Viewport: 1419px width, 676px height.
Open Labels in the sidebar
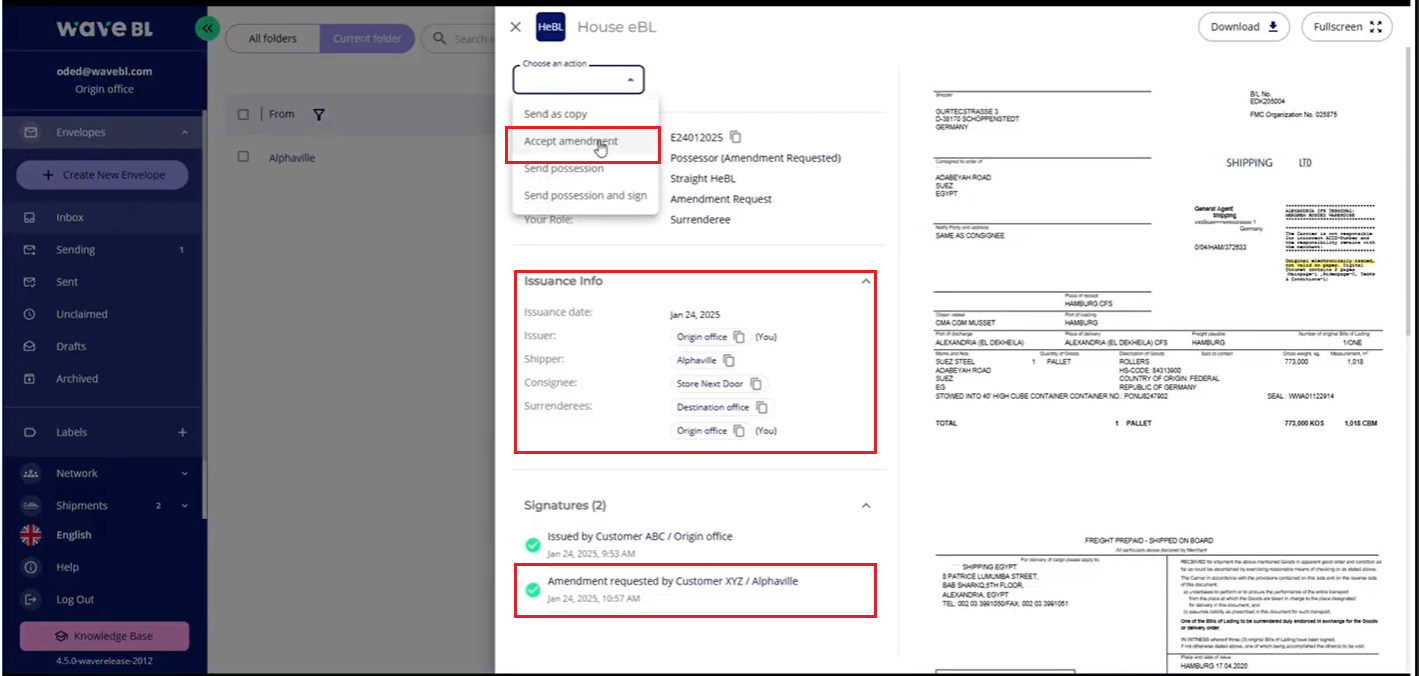coord(72,432)
